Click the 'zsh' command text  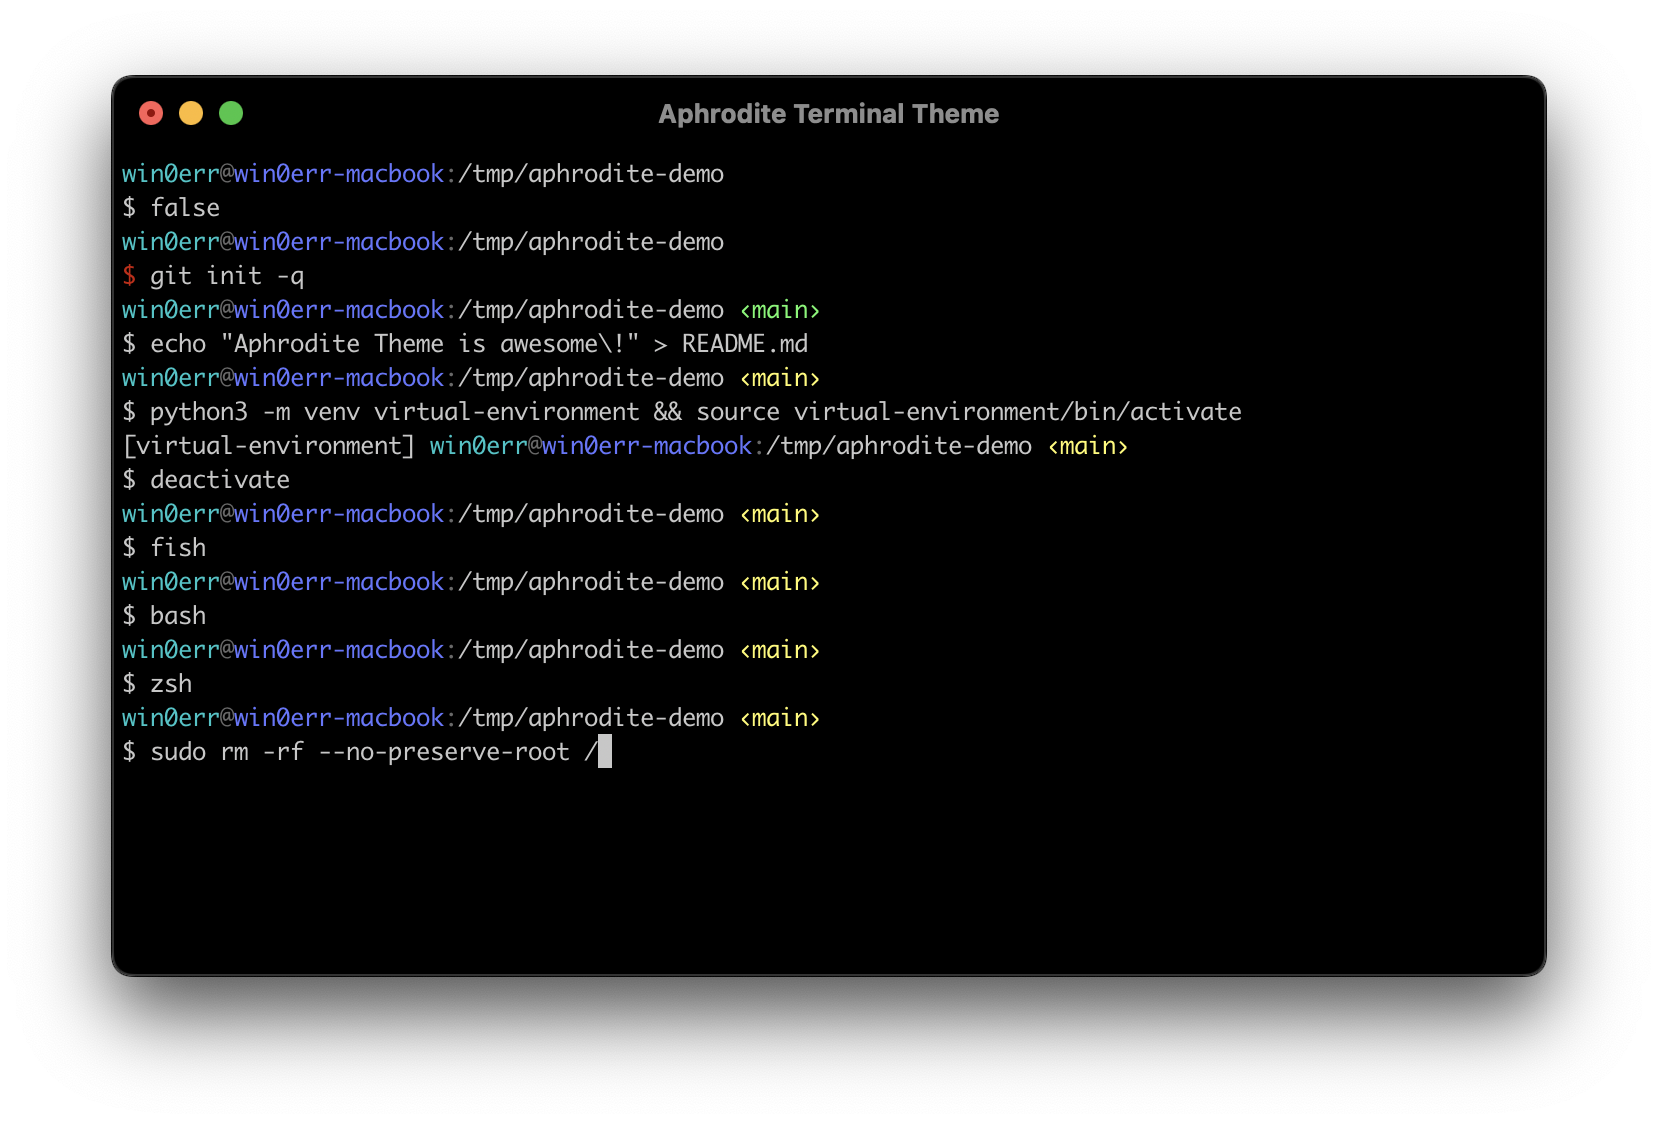click(x=171, y=684)
